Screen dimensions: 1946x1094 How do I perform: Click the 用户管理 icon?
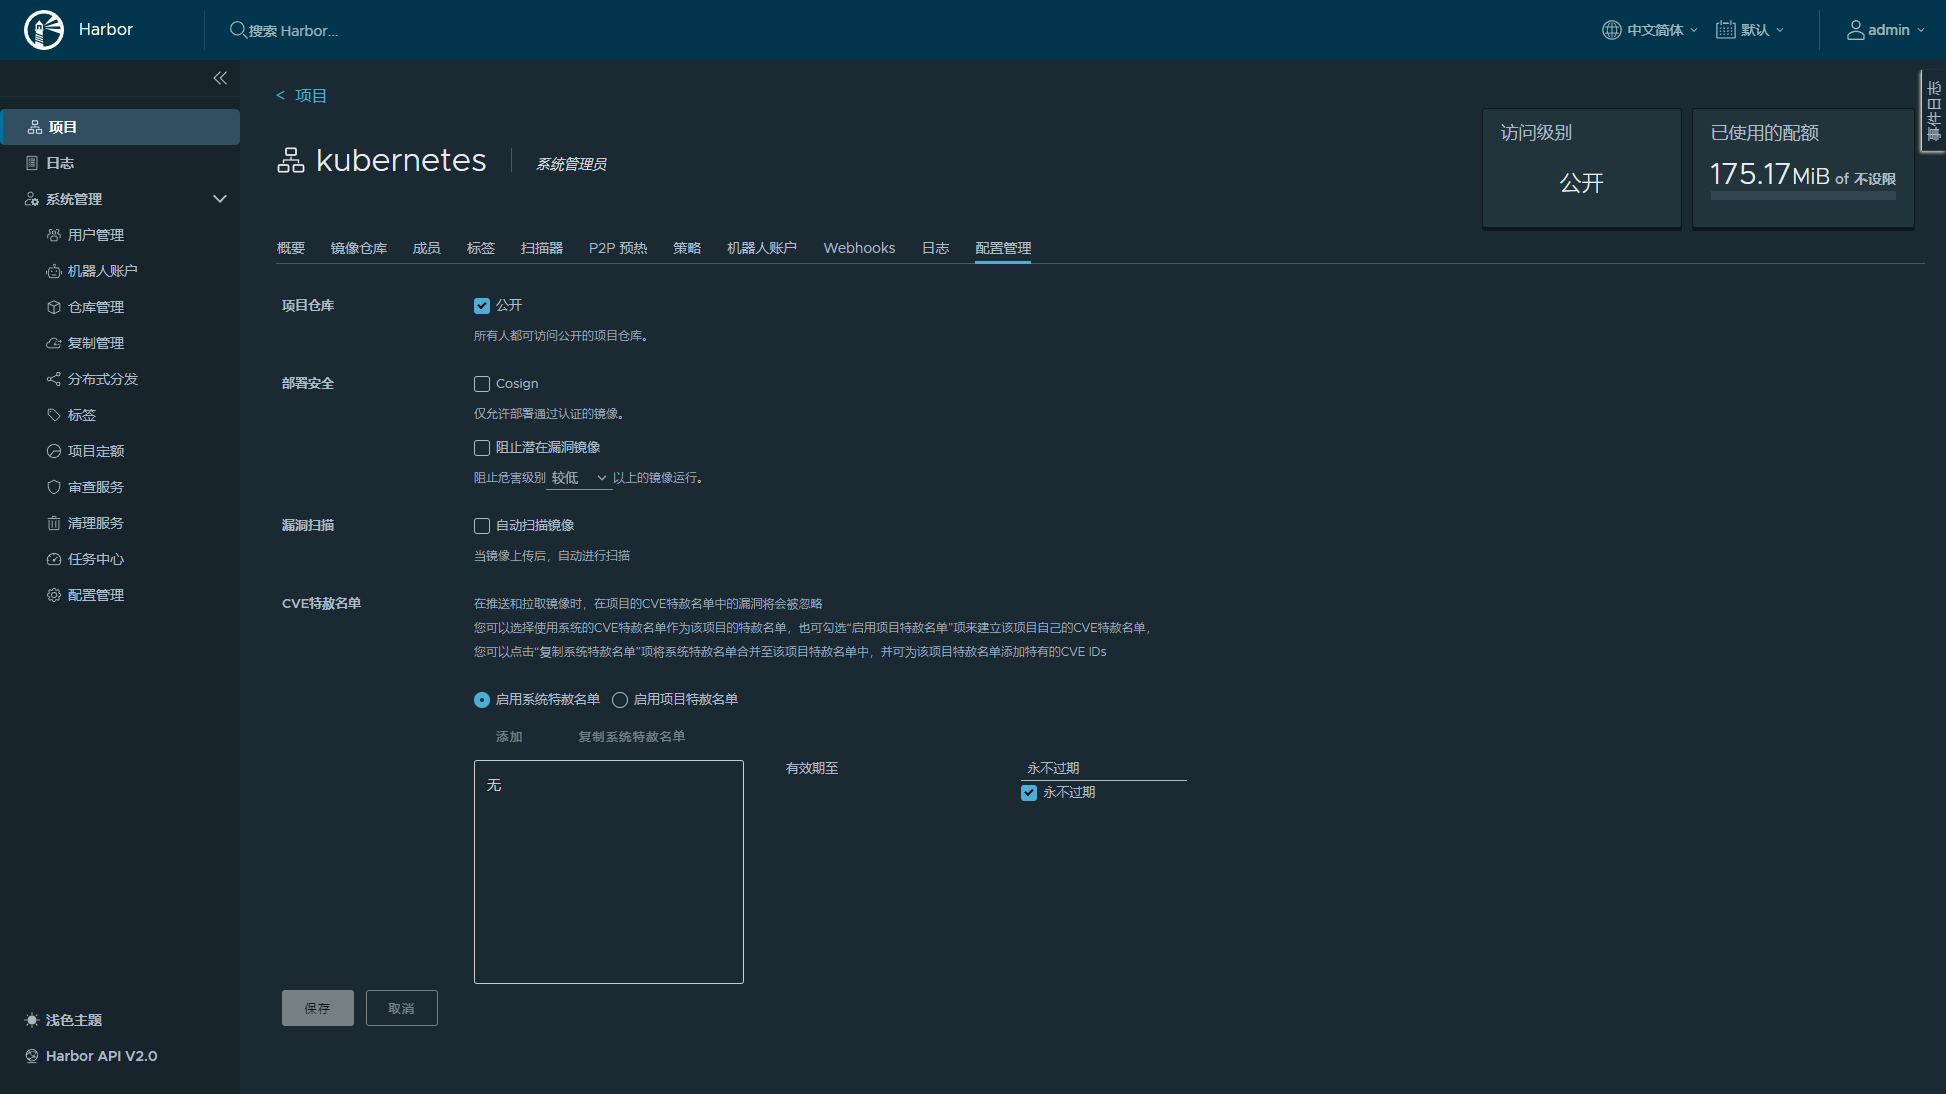coord(54,235)
